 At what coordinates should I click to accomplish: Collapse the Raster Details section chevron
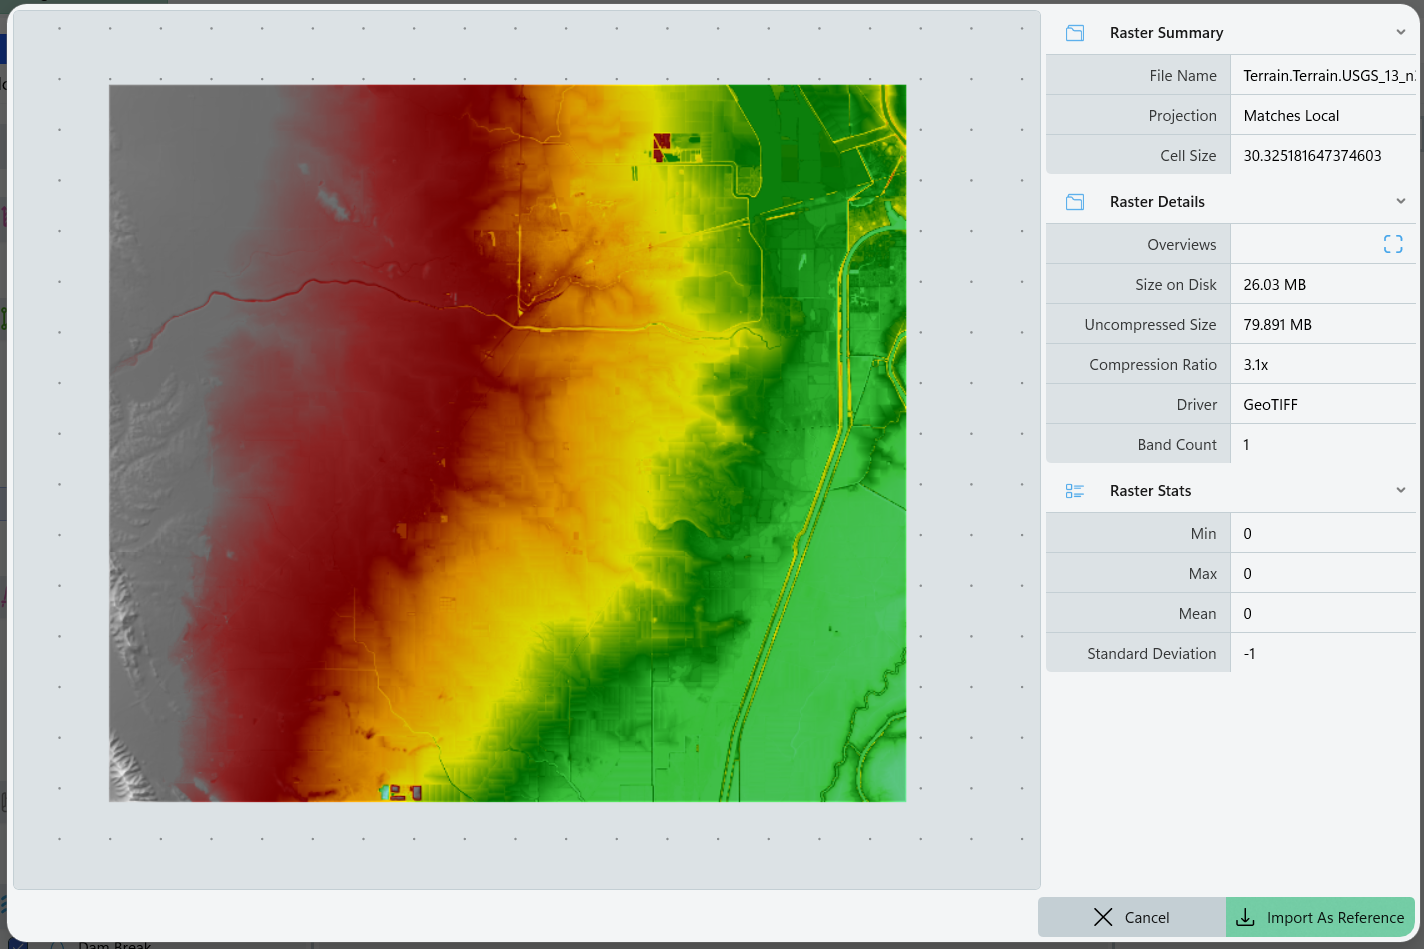(x=1400, y=202)
